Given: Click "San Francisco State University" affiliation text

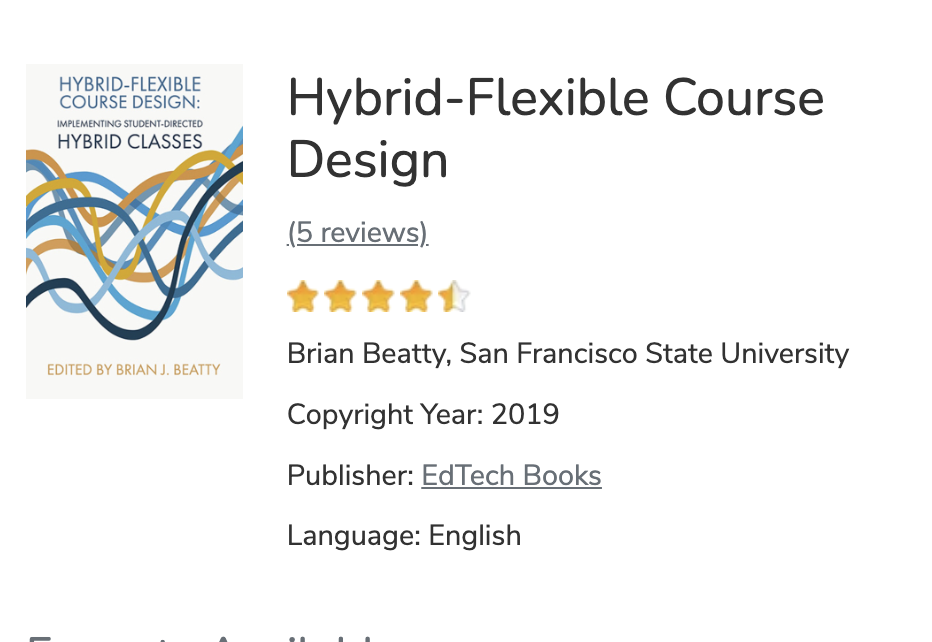Looking at the screenshot, I should 654,354.
